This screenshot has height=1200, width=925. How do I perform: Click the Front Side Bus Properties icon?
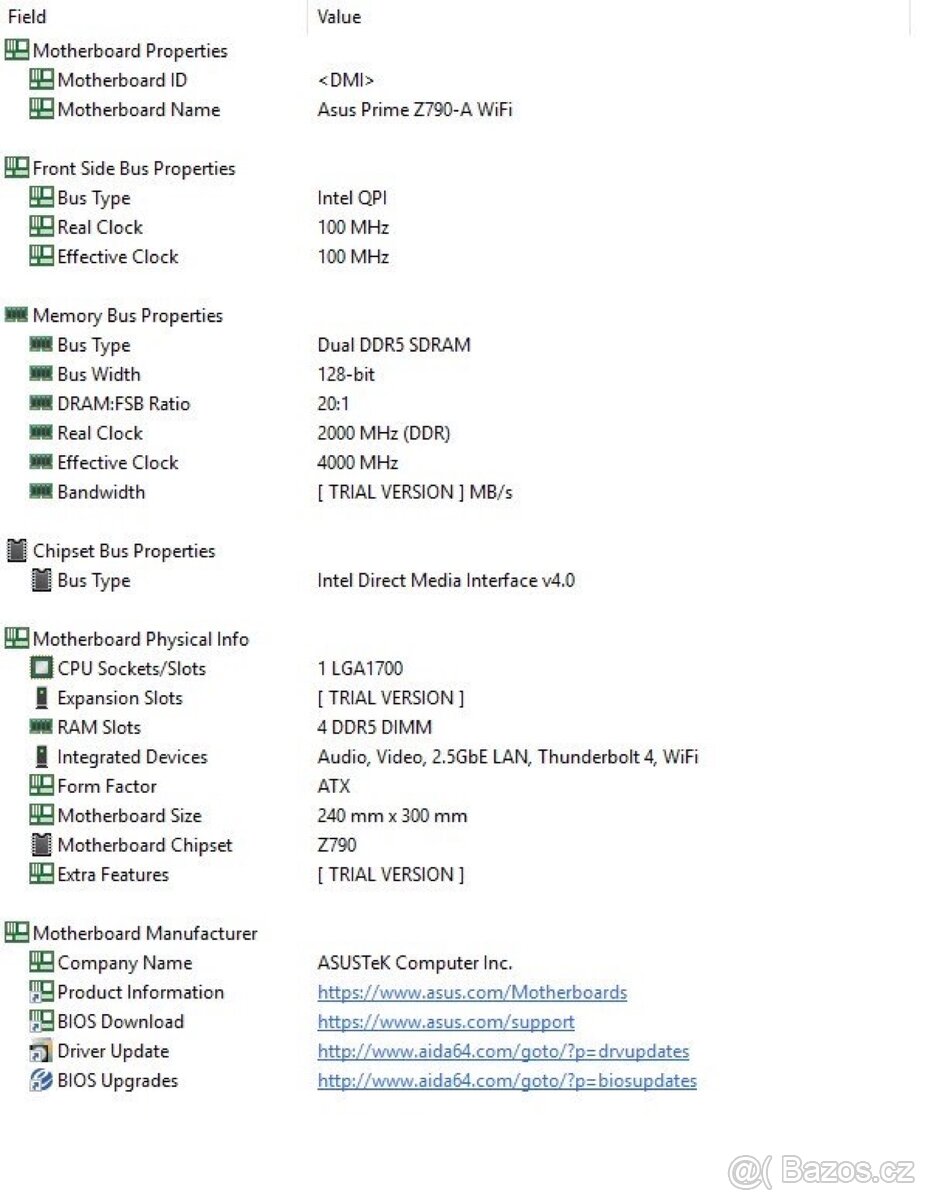[17, 168]
